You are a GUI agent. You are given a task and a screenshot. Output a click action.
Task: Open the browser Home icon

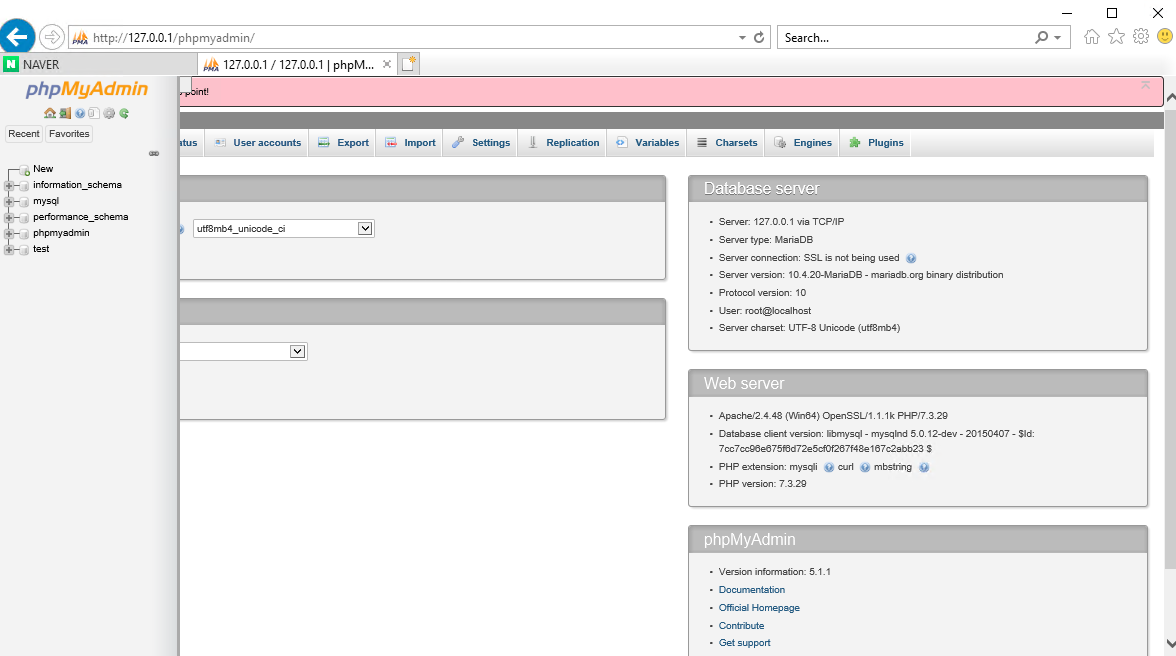(1092, 37)
